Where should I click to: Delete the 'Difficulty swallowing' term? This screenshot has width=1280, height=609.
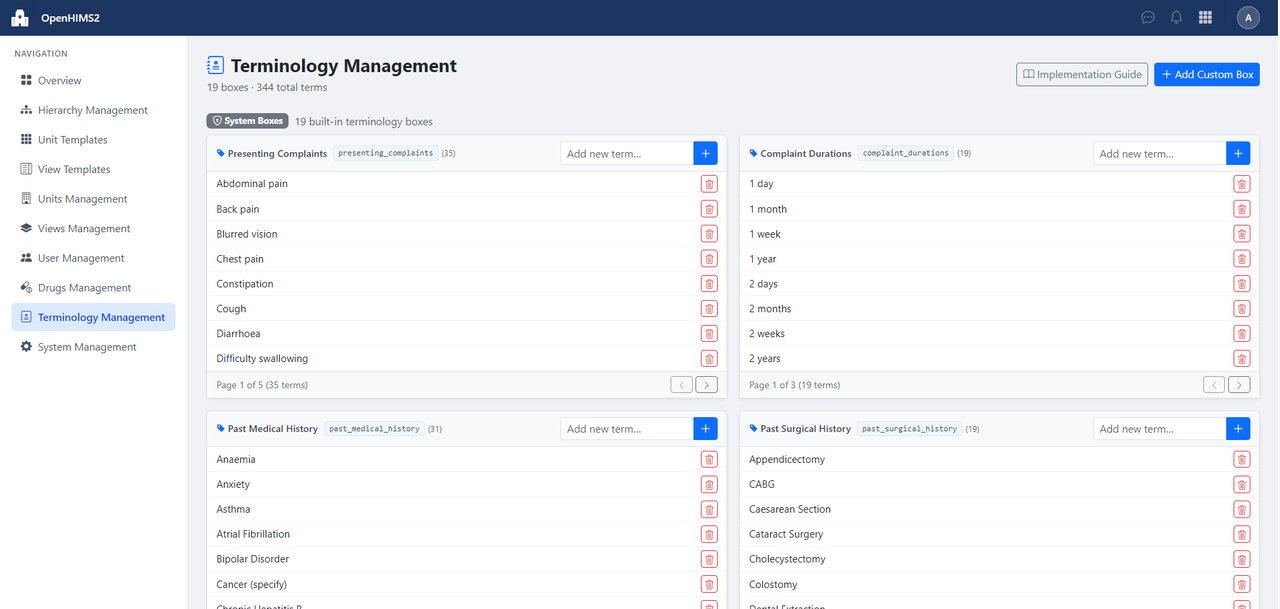click(x=709, y=359)
